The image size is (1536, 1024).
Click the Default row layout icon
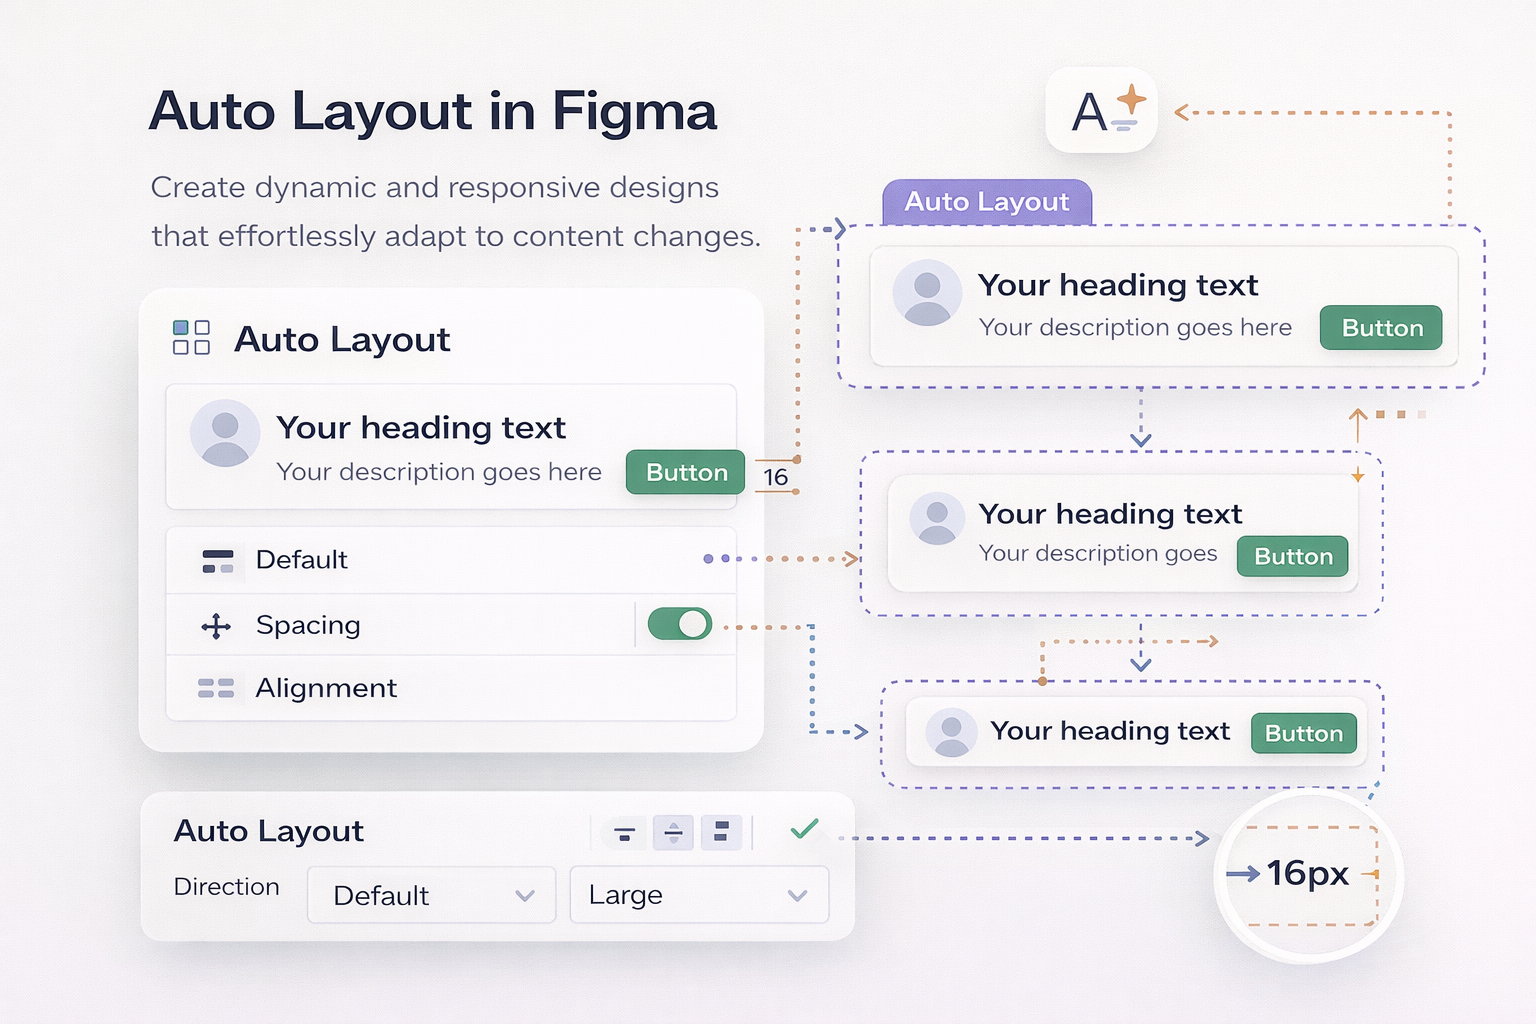(x=218, y=560)
